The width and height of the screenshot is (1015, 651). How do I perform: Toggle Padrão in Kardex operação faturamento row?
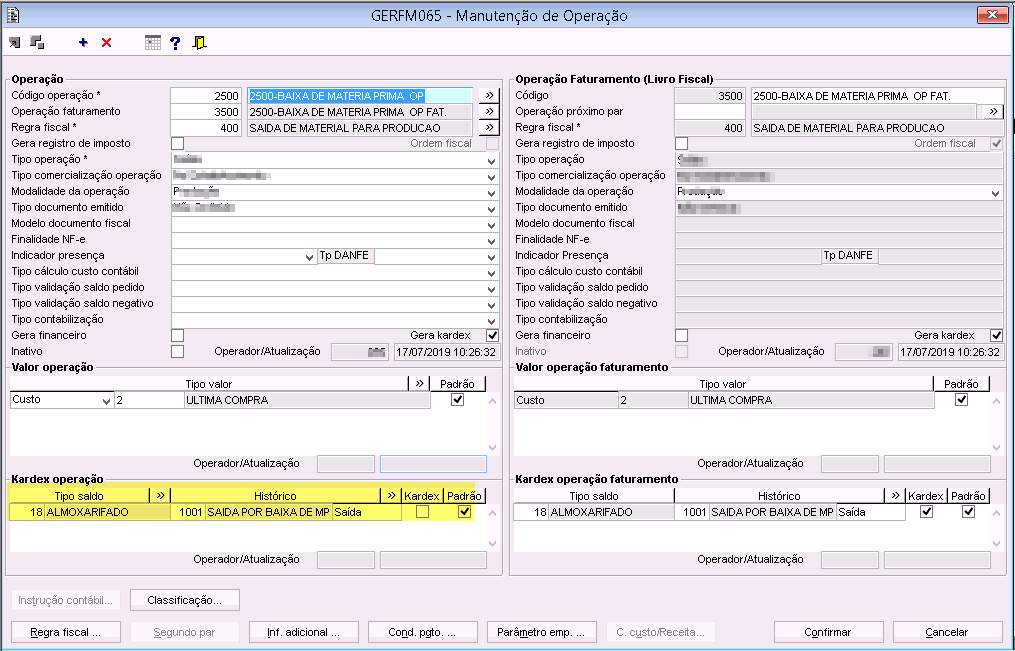(x=968, y=512)
